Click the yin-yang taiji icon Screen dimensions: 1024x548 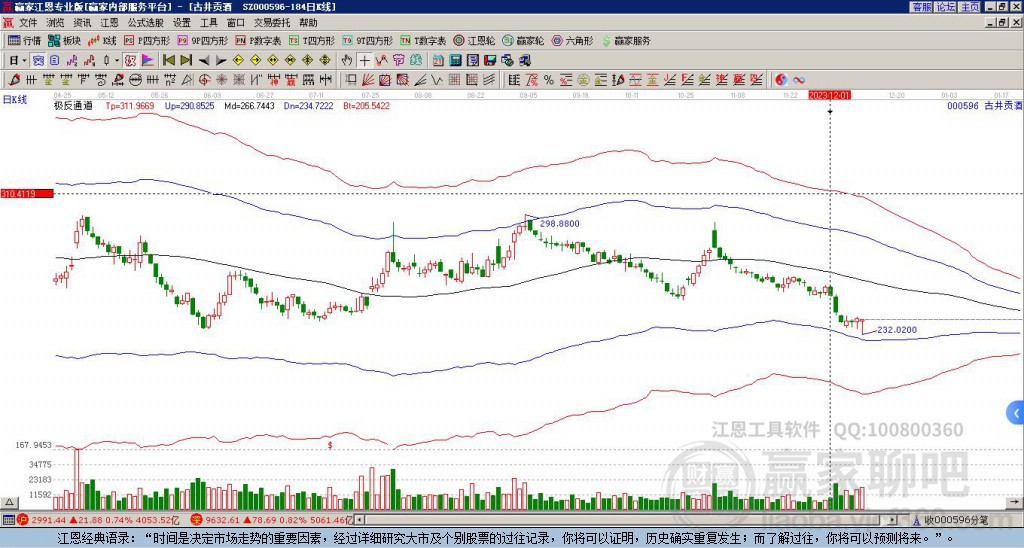(x=781, y=80)
